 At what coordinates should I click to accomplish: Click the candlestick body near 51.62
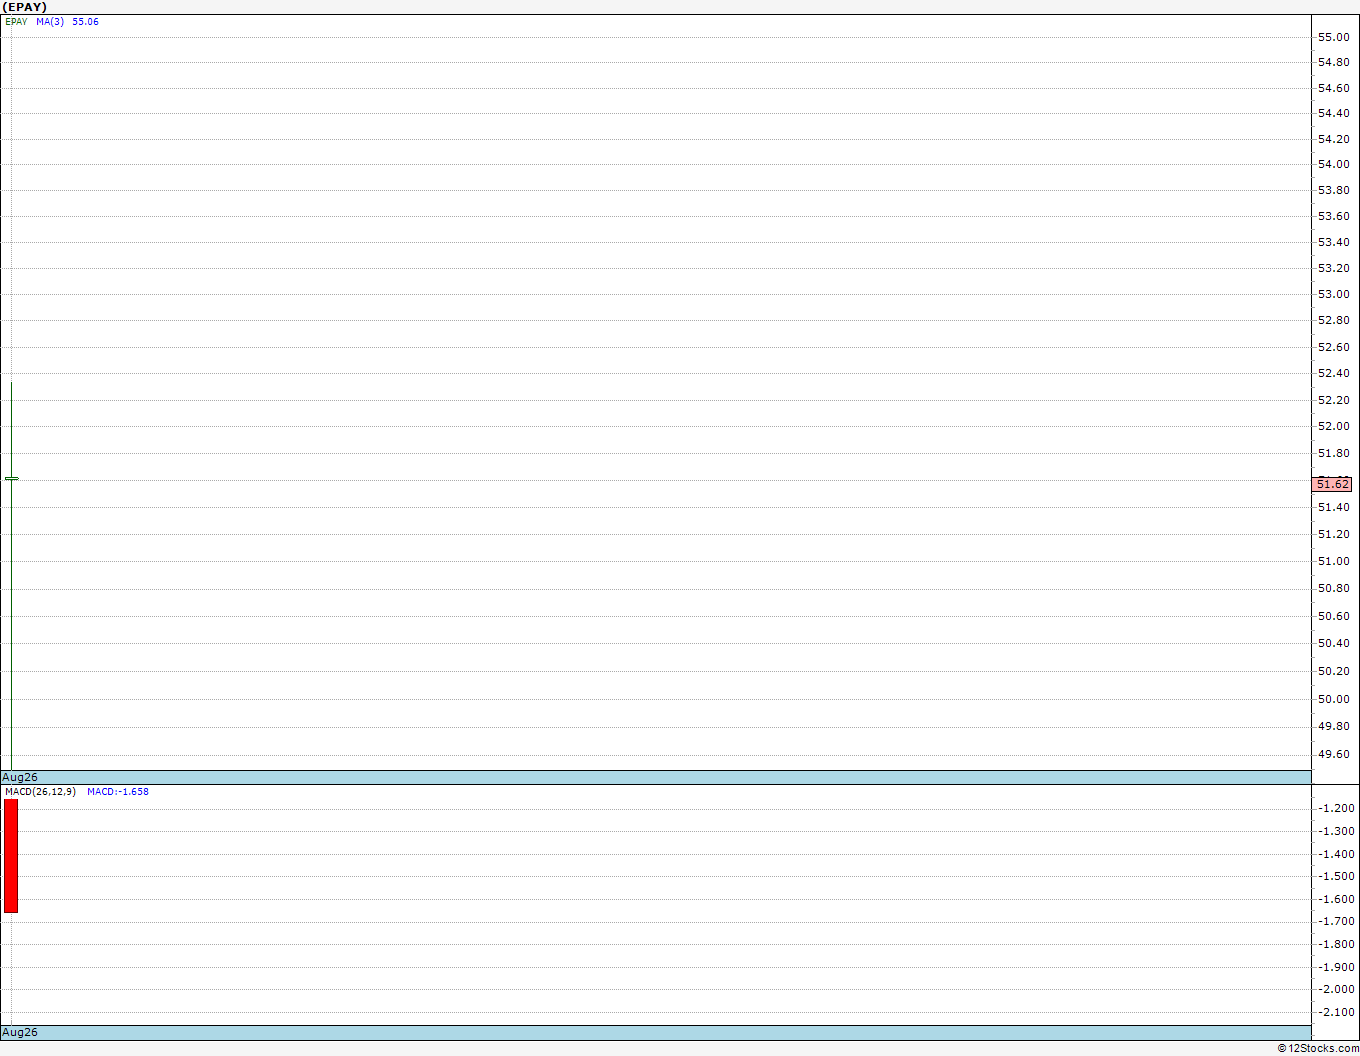11,479
